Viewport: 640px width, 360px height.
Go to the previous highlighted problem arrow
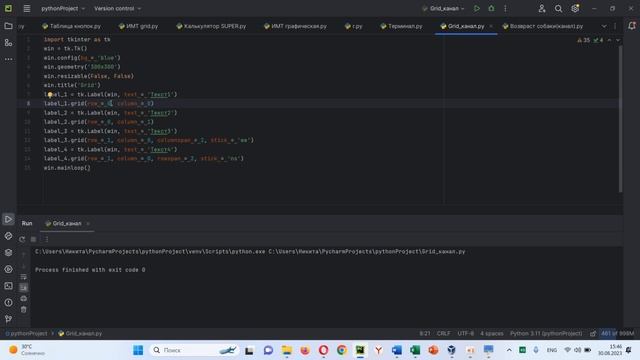(x=609, y=40)
